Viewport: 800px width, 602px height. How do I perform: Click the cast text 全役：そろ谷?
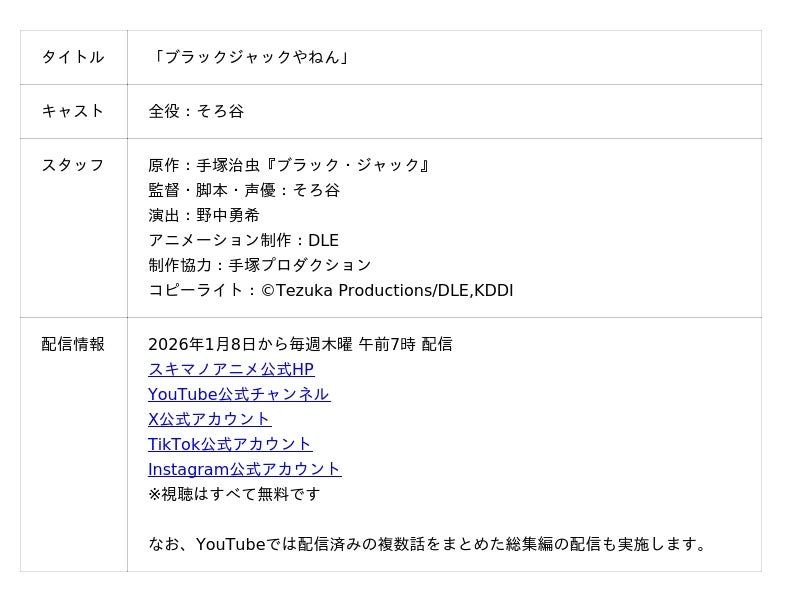196,111
